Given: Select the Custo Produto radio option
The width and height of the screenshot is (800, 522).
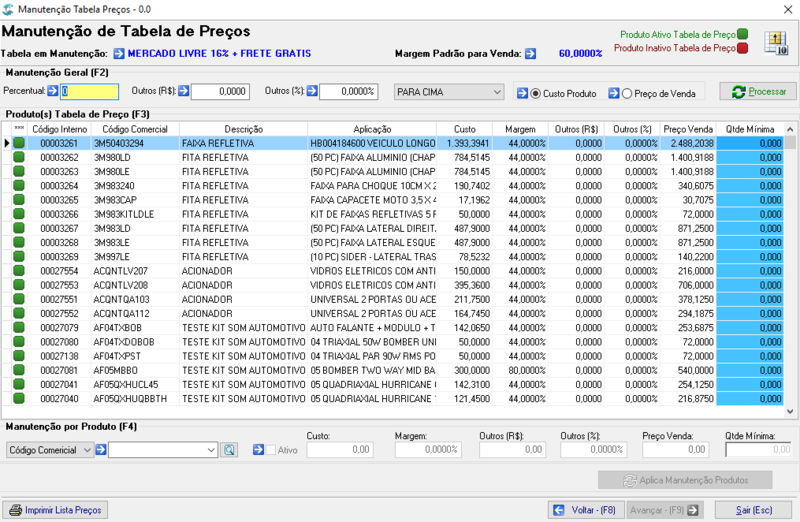Looking at the screenshot, I should pos(535,94).
